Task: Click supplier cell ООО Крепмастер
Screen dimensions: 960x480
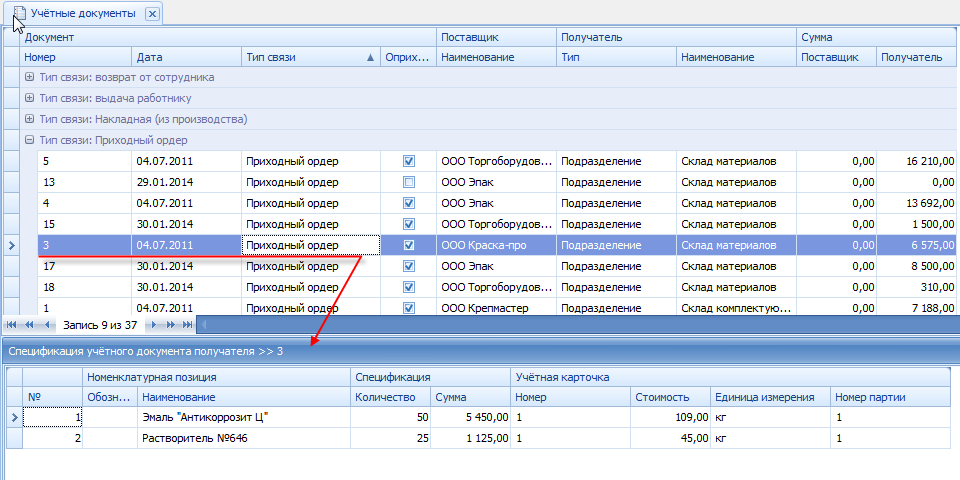Action: click(496, 308)
